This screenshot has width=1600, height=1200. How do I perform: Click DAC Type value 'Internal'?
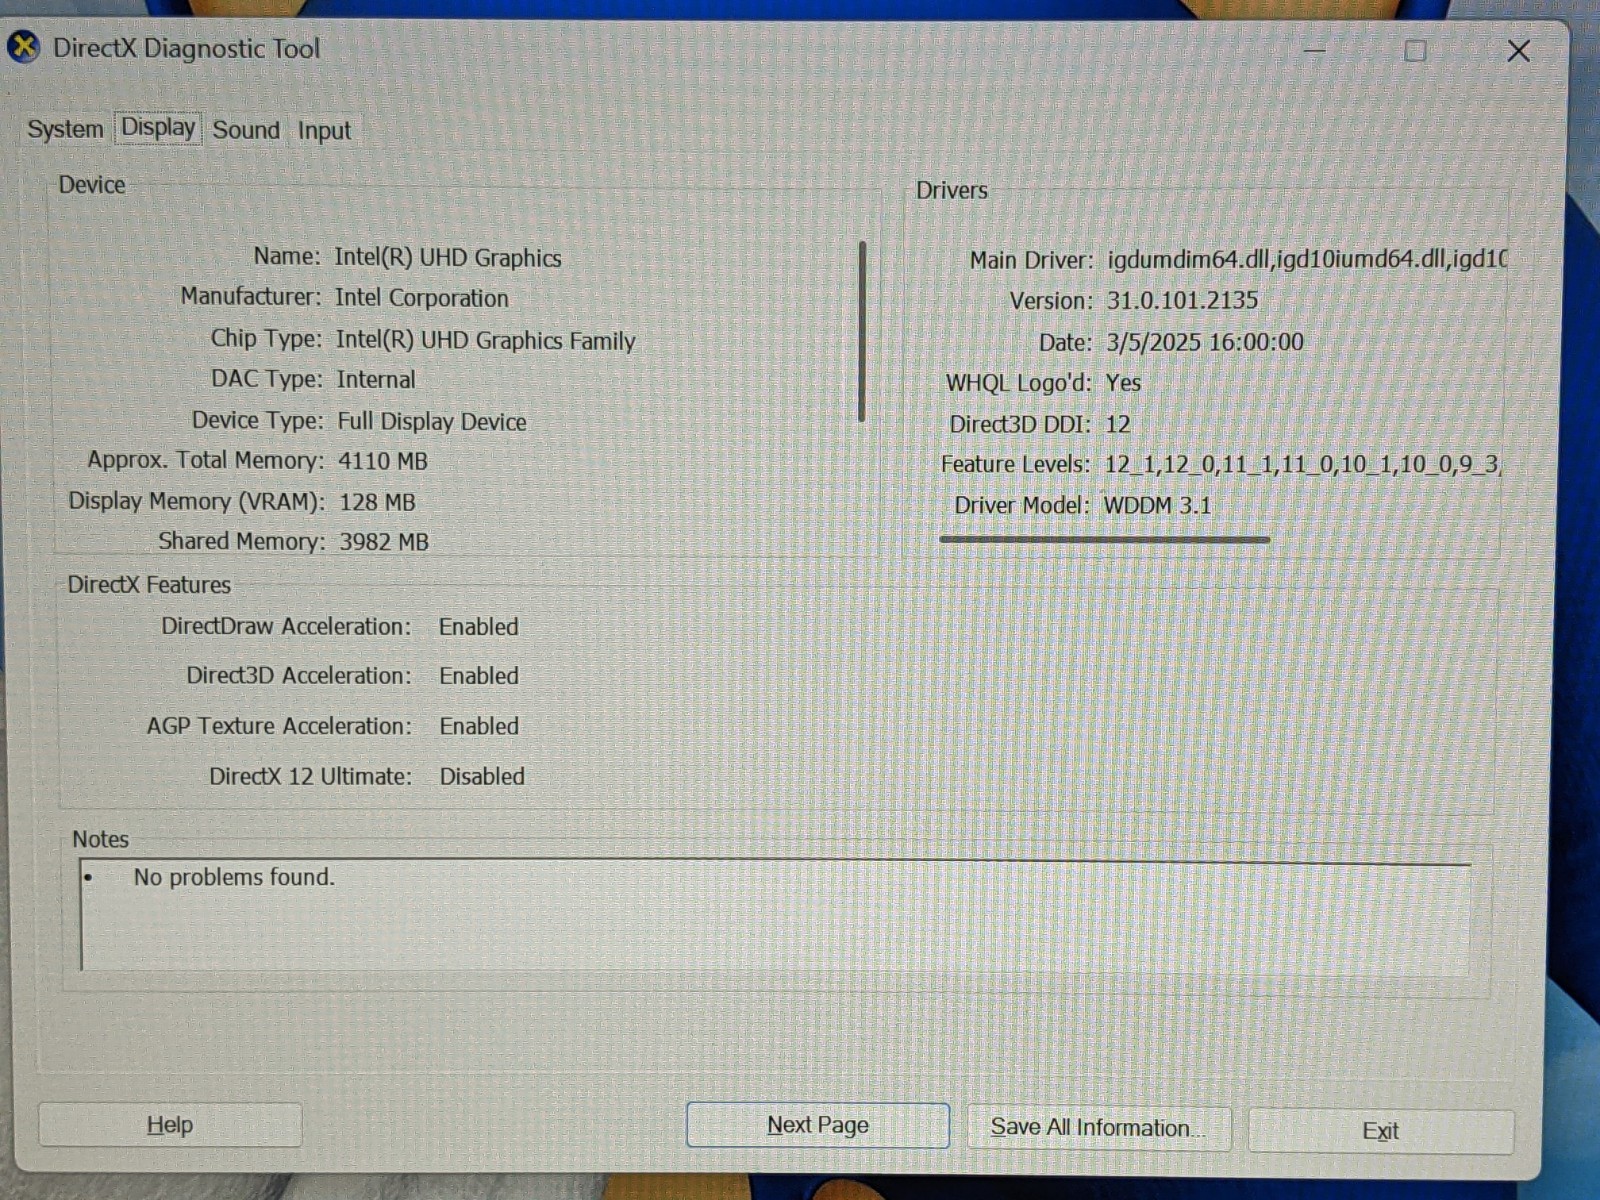point(375,380)
